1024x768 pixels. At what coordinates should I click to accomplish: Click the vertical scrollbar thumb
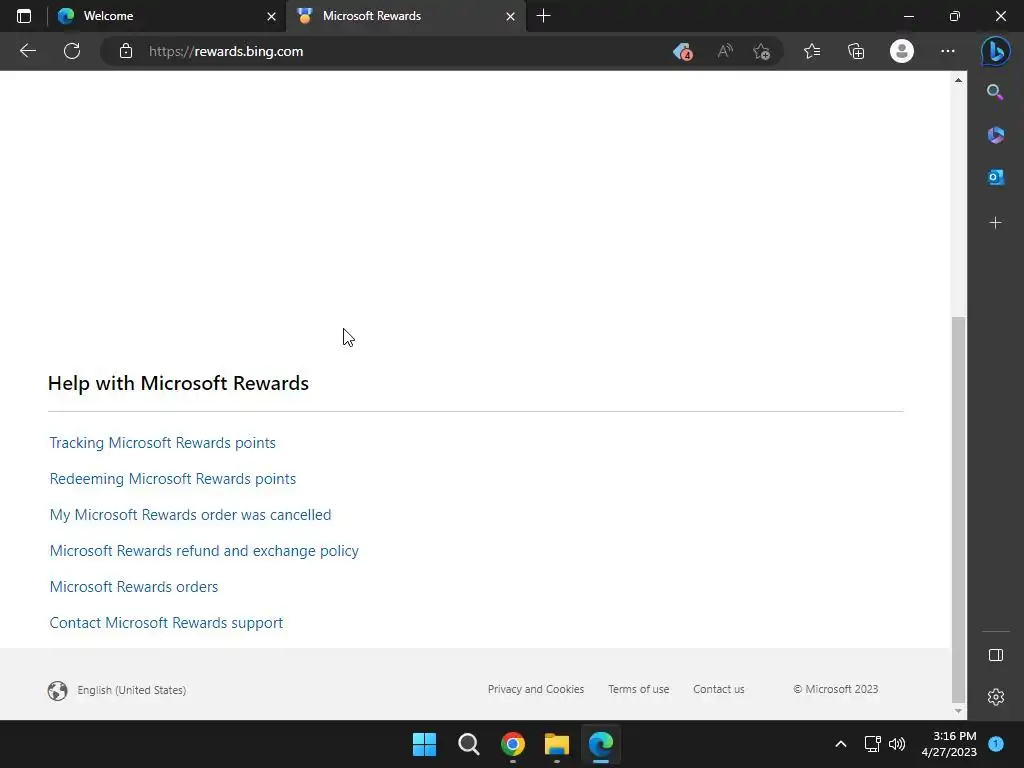(x=958, y=509)
